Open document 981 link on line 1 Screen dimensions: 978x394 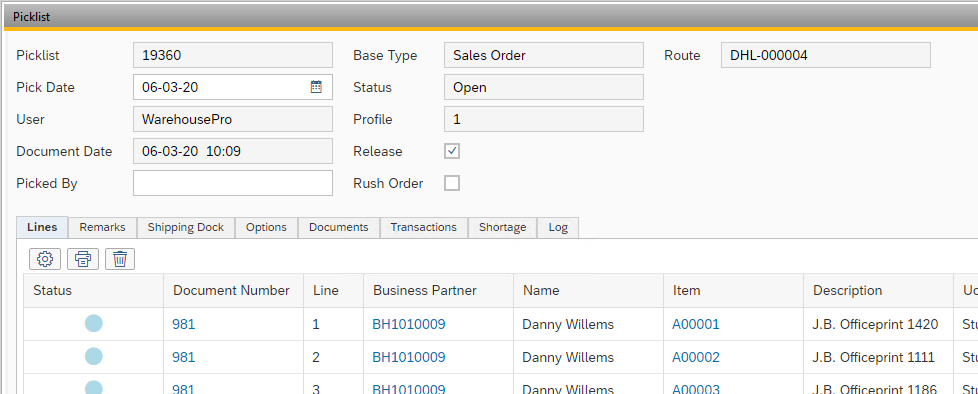pyautogui.click(x=183, y=324)
